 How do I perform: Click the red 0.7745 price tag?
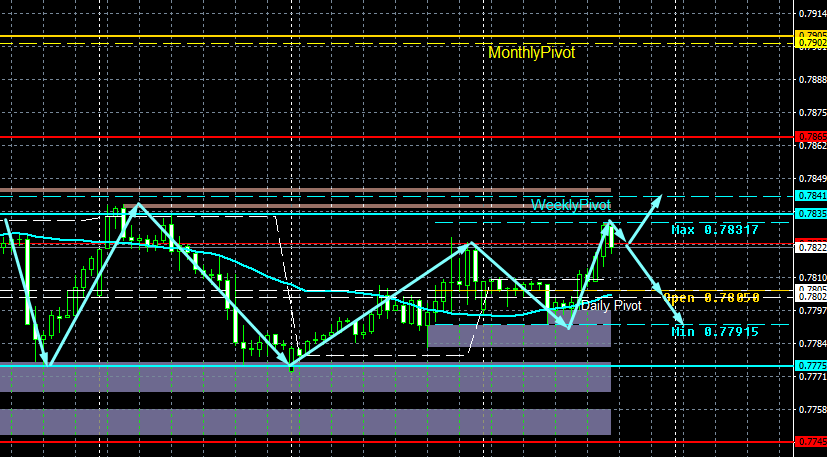pyautogui.click(x=811, y=441)
